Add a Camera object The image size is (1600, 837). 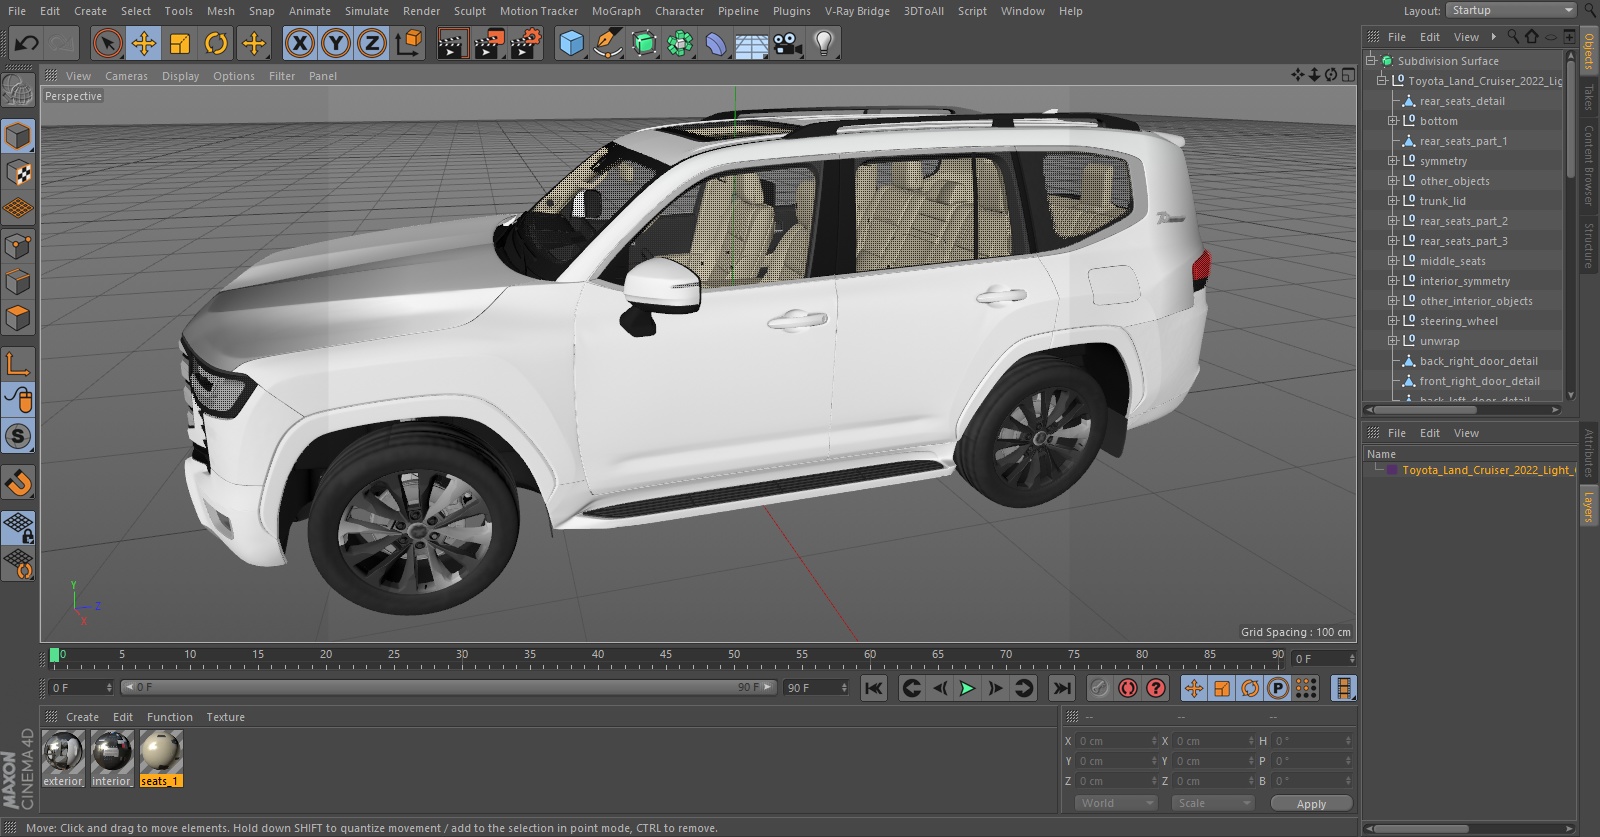click(x=788, y=43)
